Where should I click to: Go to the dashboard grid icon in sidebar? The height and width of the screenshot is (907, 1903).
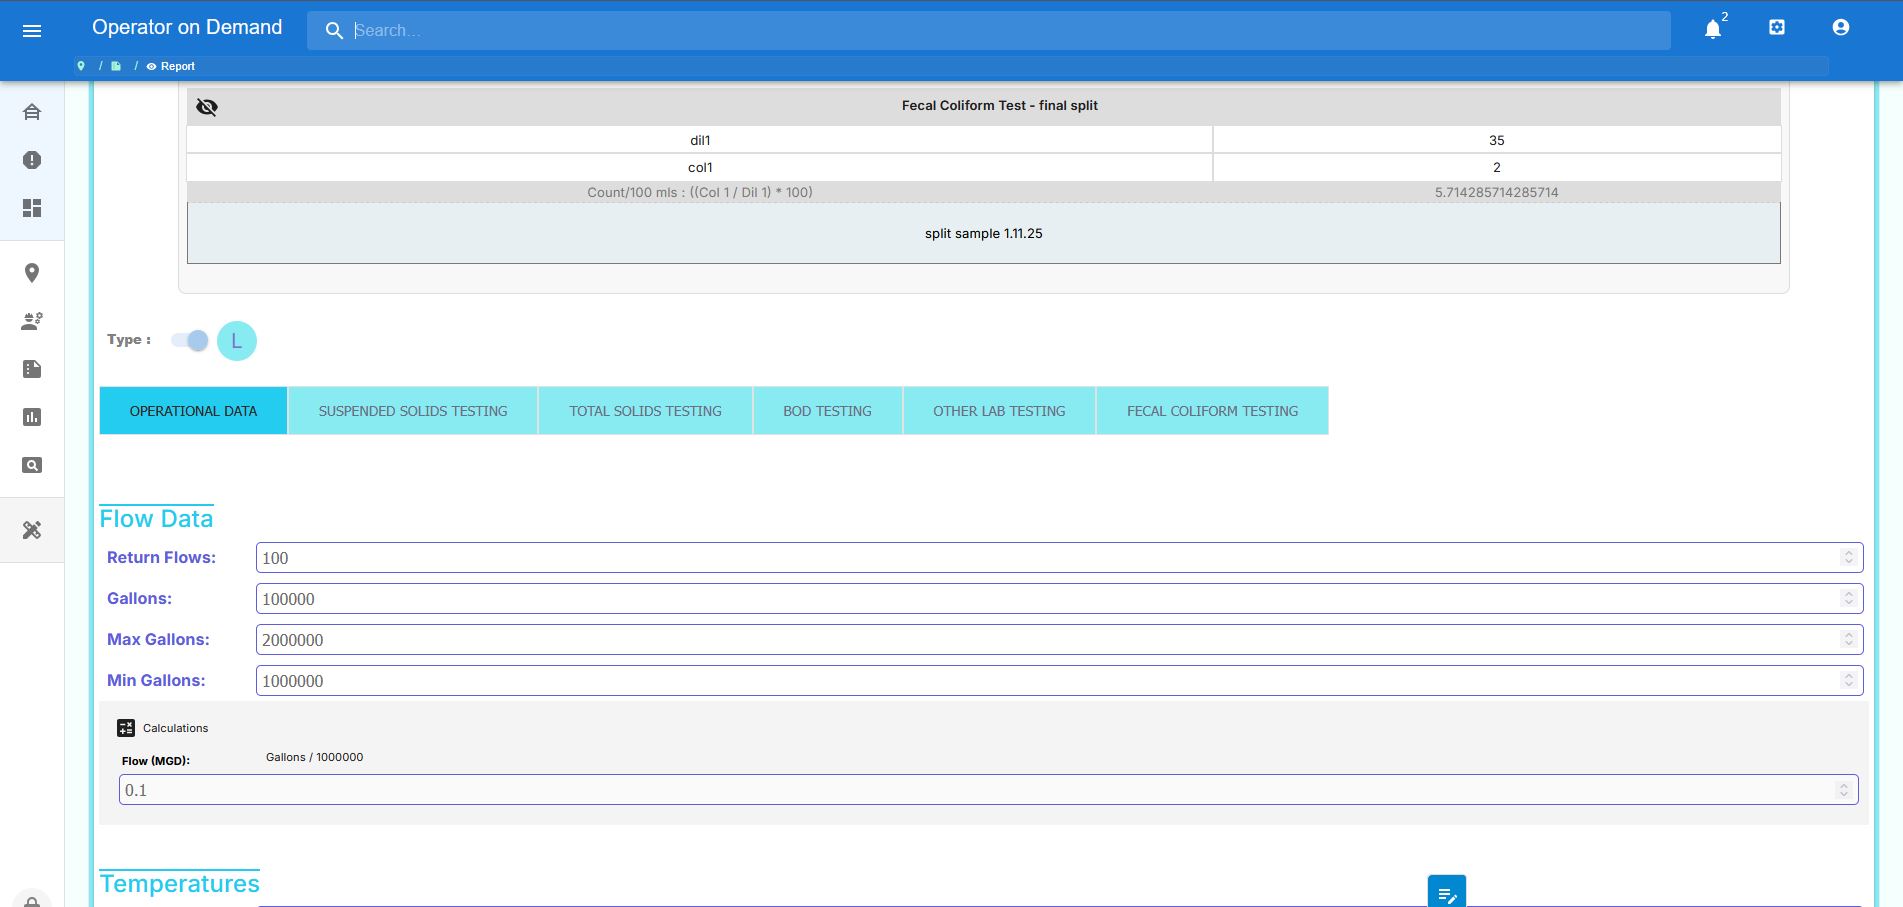[32, 208]
